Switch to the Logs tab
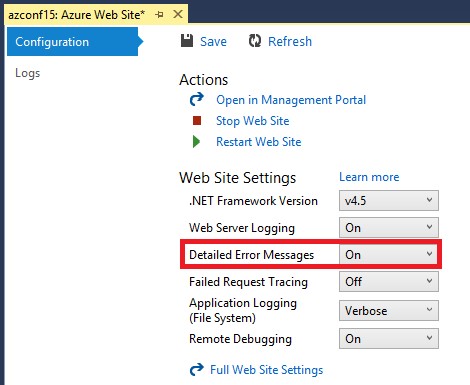Screen dimensions: 470x385 pos(28,73)
